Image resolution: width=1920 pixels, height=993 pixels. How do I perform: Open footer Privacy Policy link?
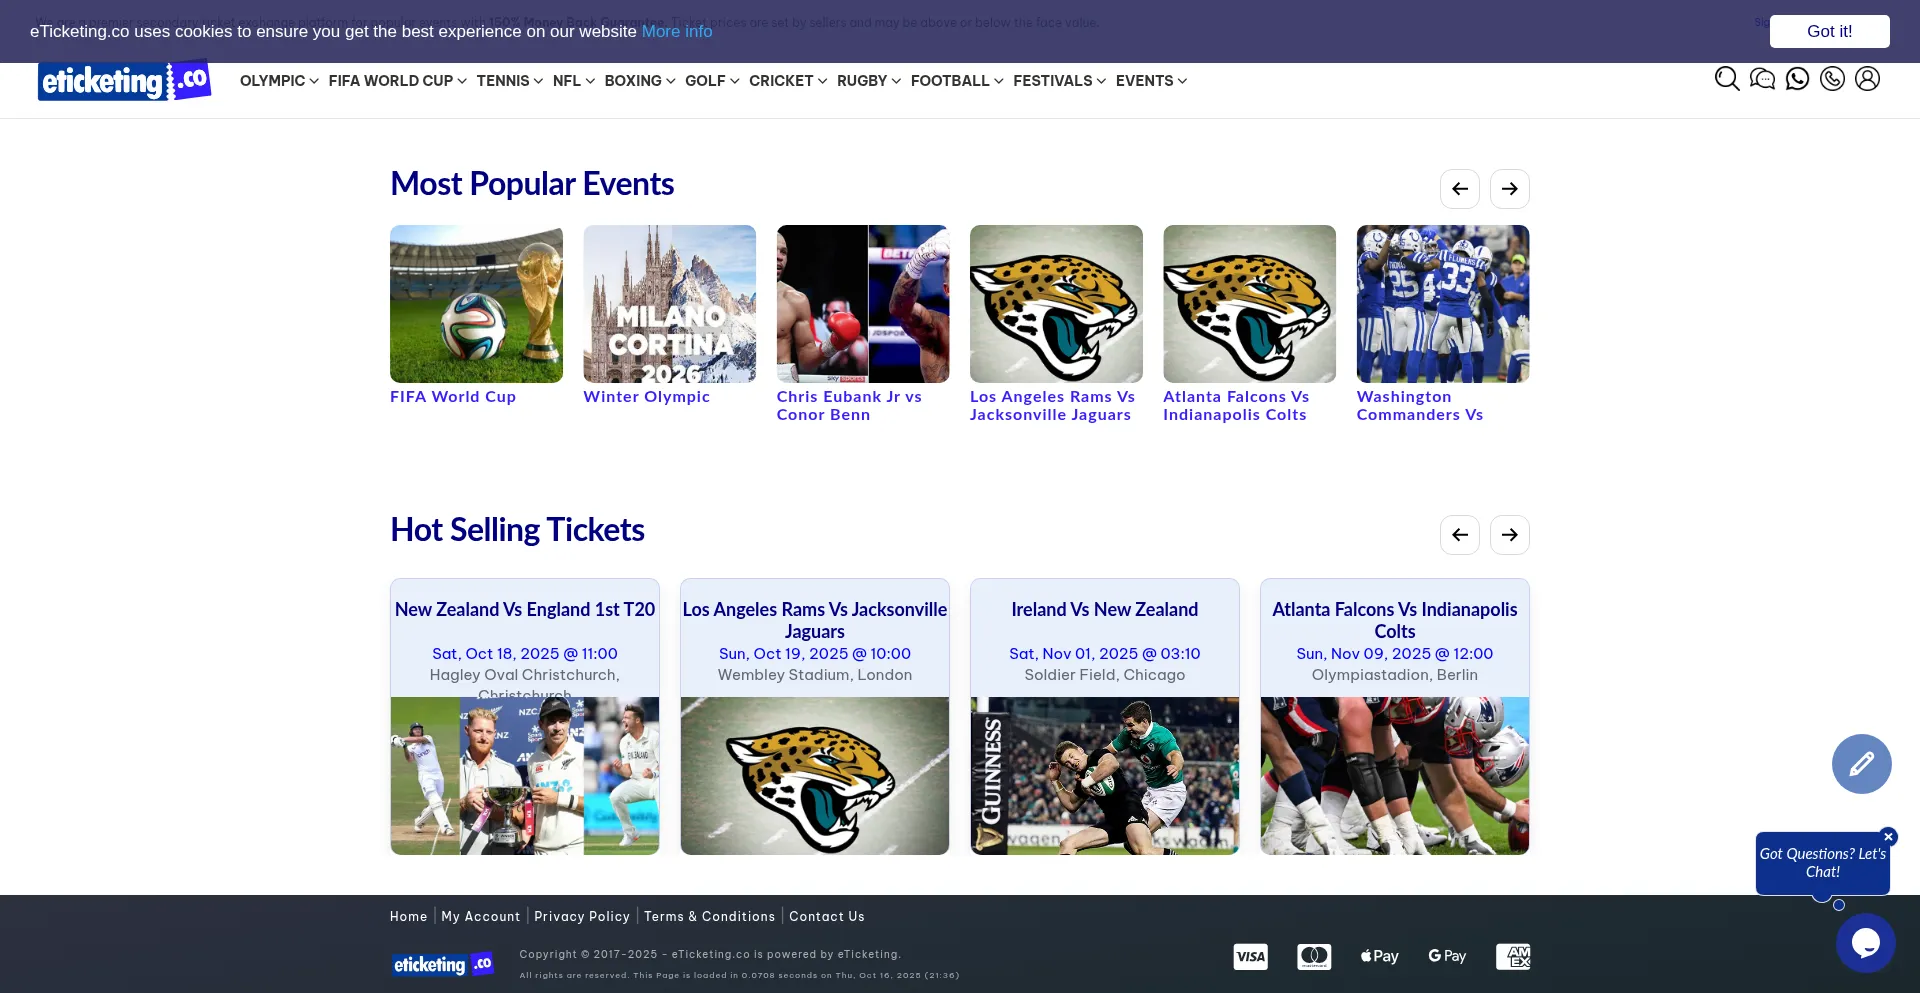582,917
